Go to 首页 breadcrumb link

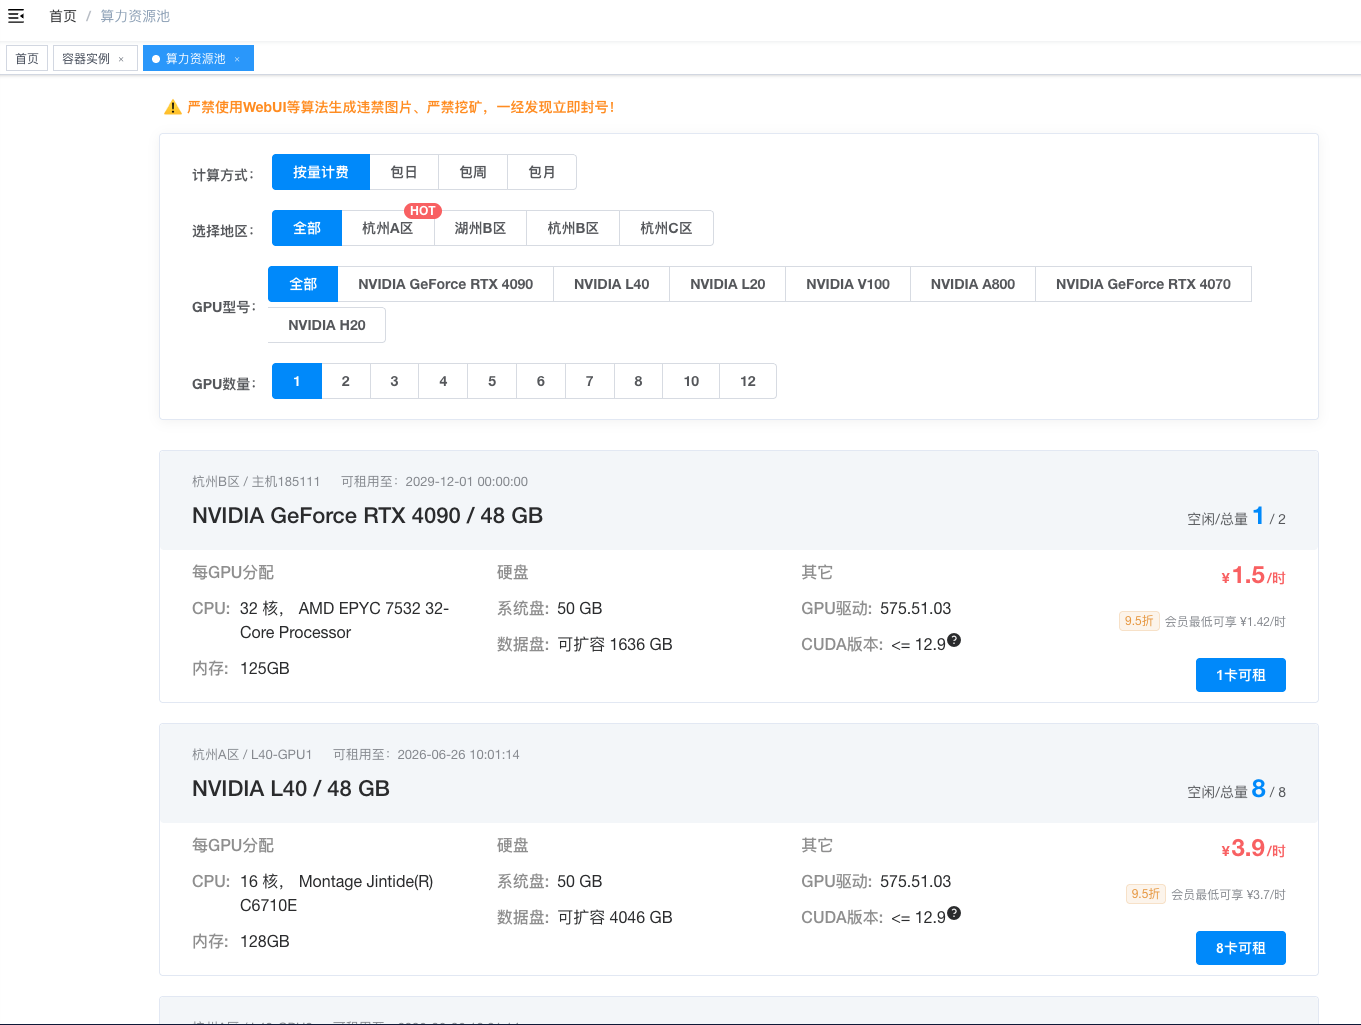pos(63,16)
